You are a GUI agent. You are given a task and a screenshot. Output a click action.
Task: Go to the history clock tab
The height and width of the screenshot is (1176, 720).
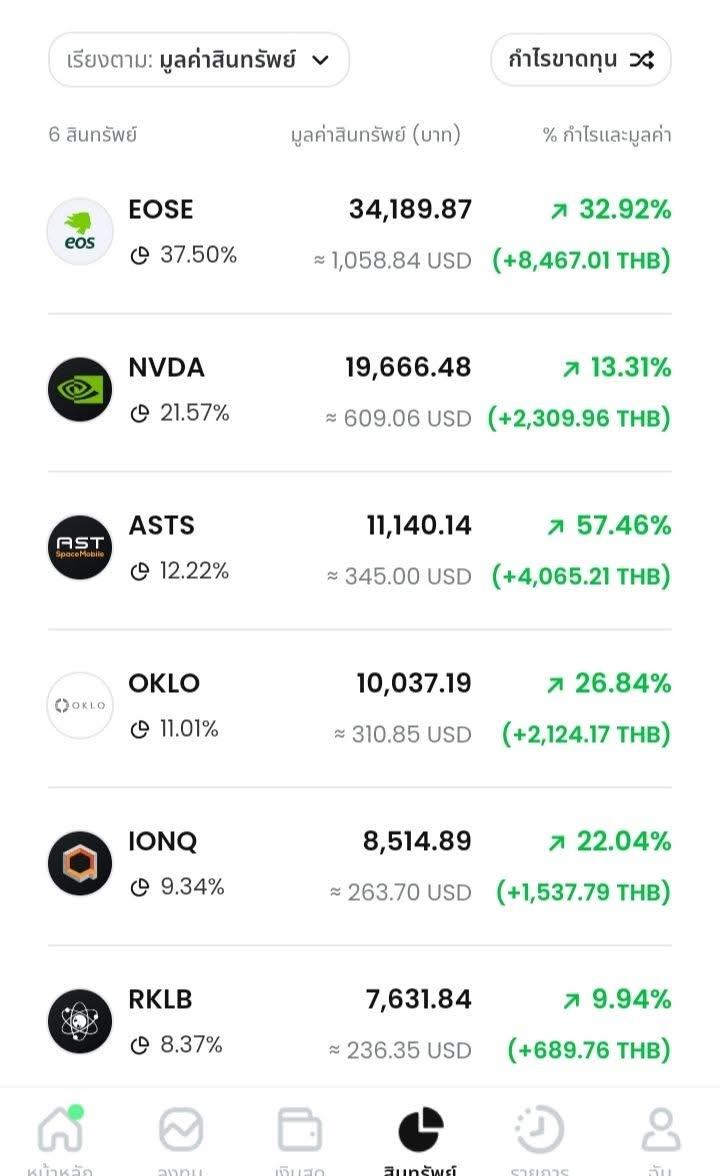(539, 1130)
